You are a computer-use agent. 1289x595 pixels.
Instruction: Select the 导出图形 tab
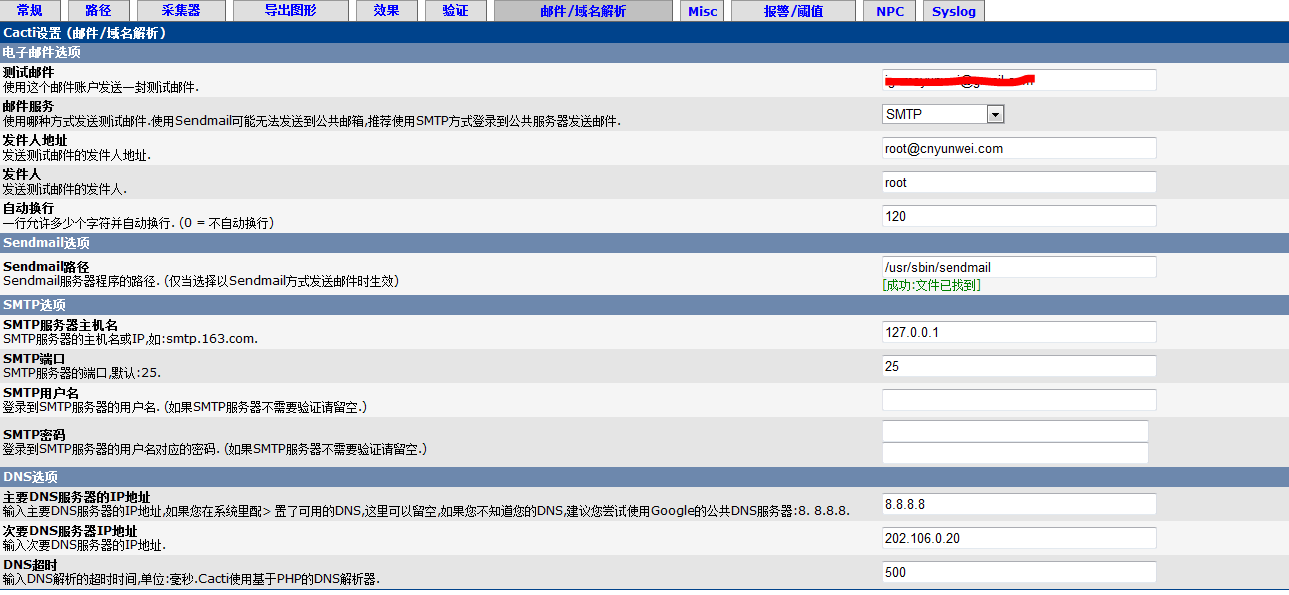[290, 11]
